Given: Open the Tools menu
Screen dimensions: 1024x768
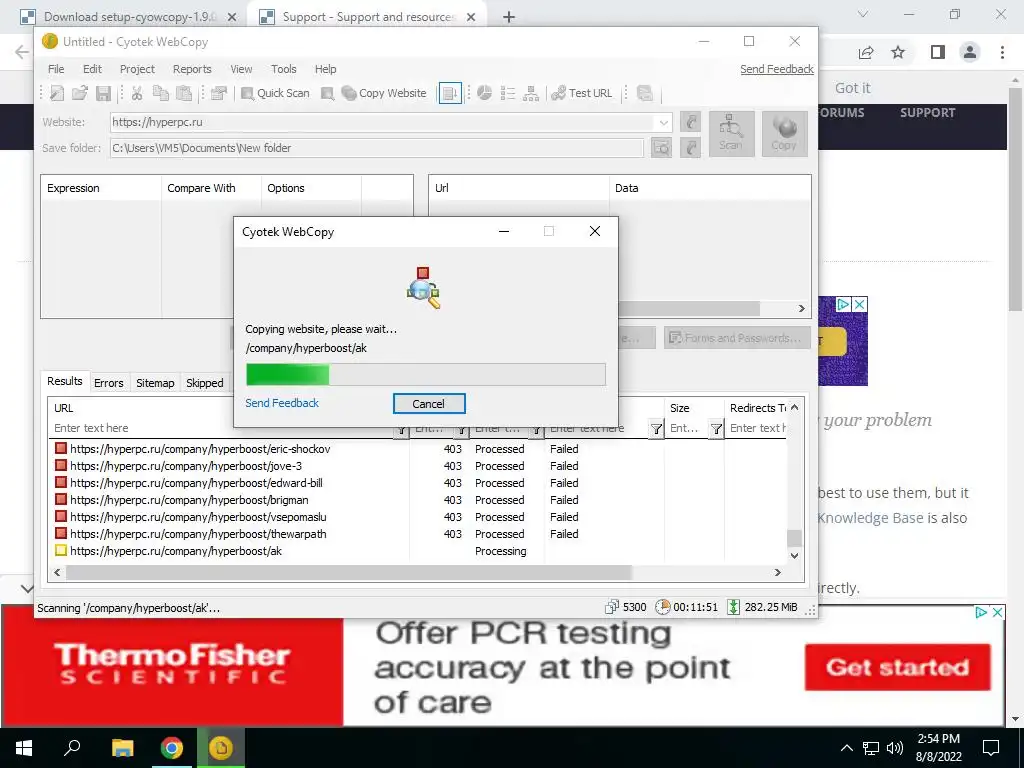Looking at the screenshot, I should point(283,69).
